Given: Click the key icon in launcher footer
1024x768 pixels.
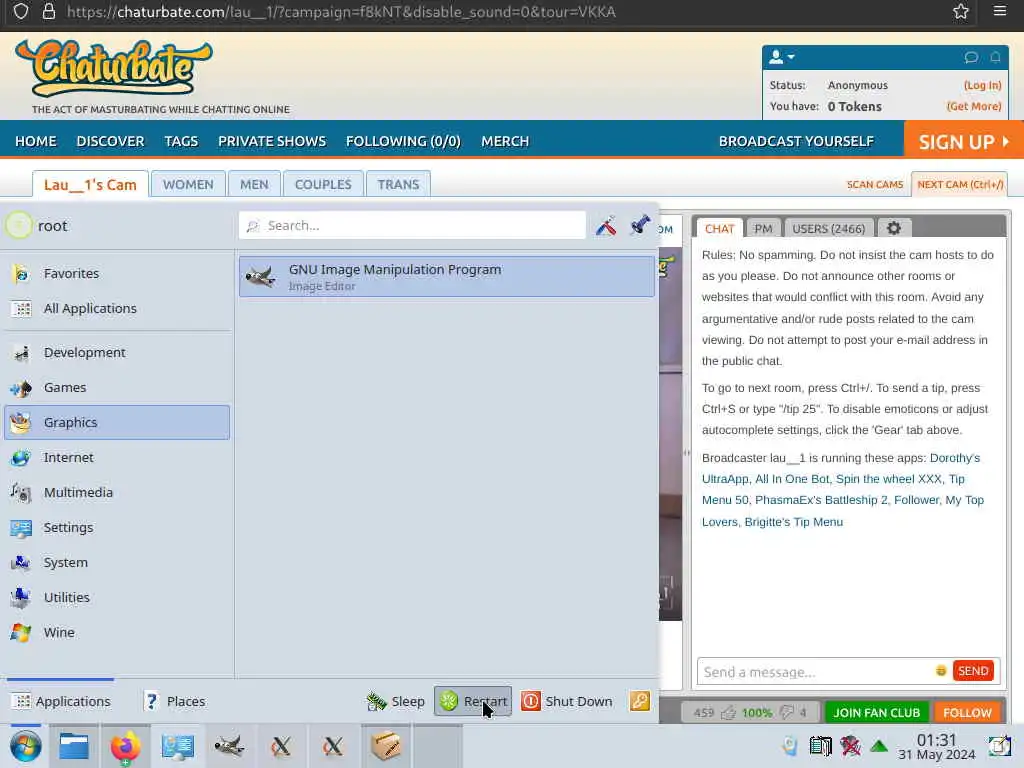Looking at the screenshot, I should 639,701.
